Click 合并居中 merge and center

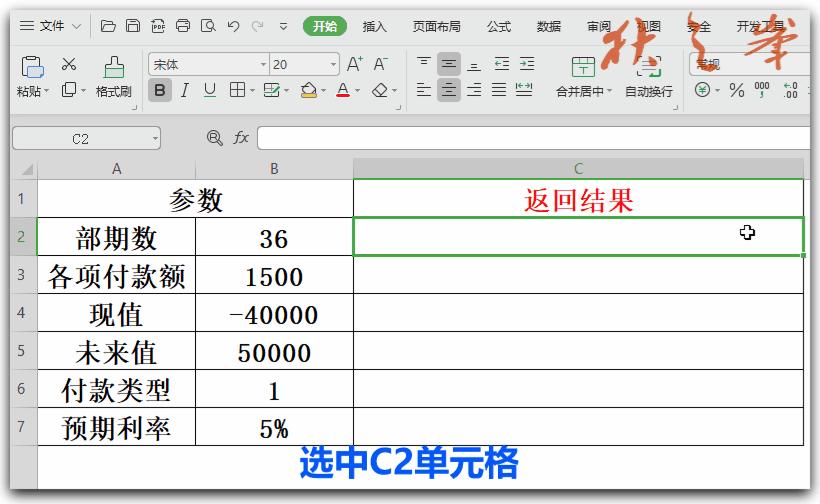tap(583, 76)
